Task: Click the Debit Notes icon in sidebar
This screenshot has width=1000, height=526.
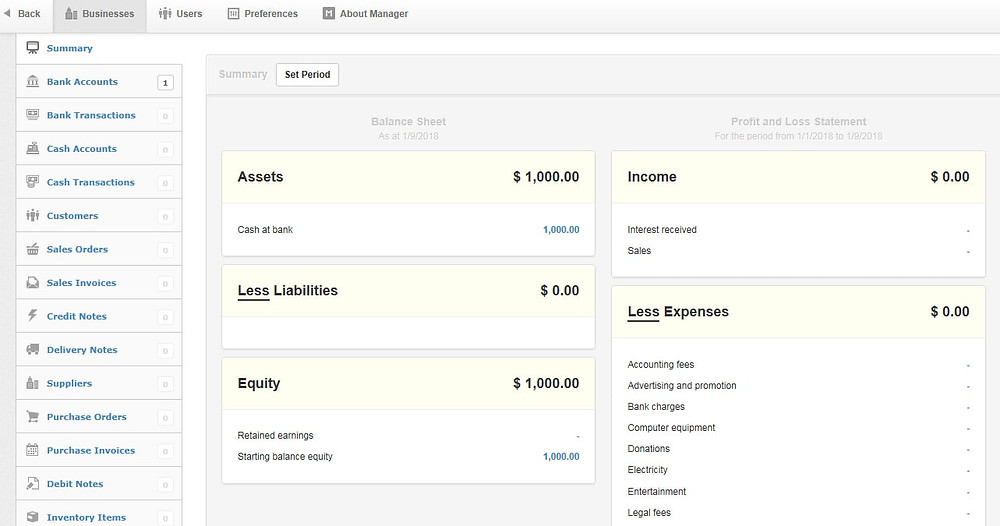Action: pos(33,483)
